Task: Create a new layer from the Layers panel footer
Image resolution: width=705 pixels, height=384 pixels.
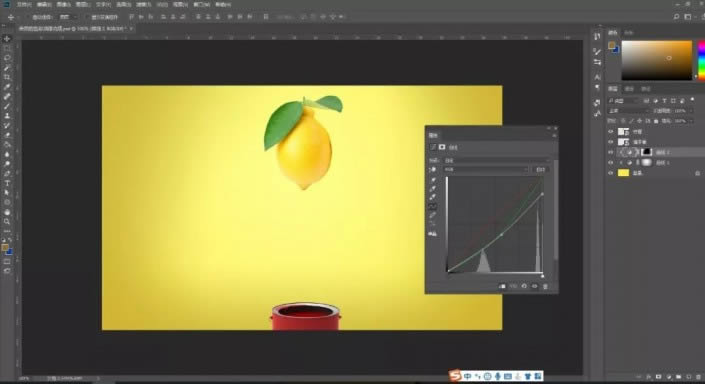Action: (x=688, y=377)
